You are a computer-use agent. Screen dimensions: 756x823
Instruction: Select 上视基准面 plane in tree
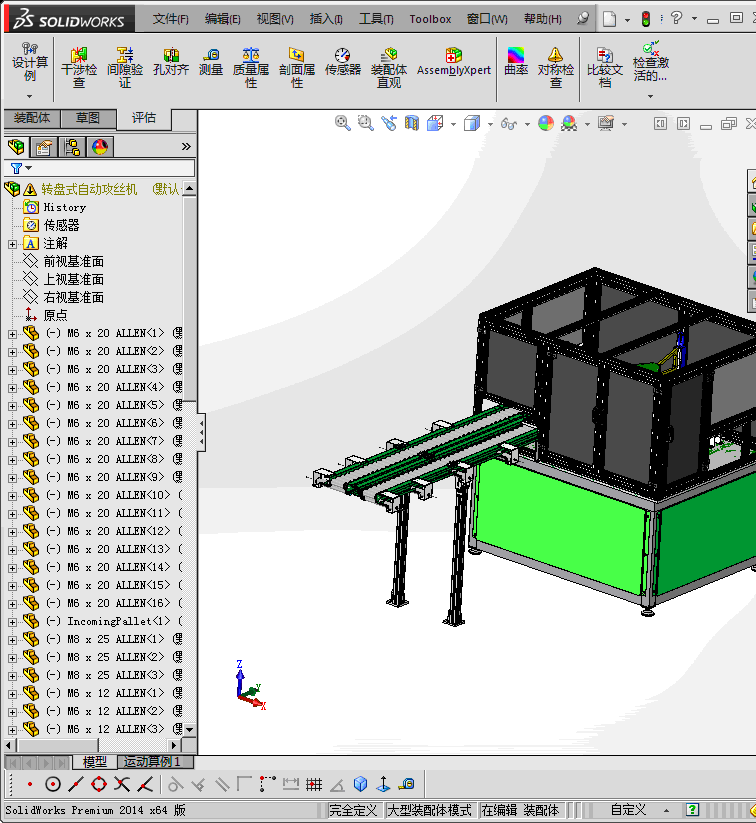point(74,279)
